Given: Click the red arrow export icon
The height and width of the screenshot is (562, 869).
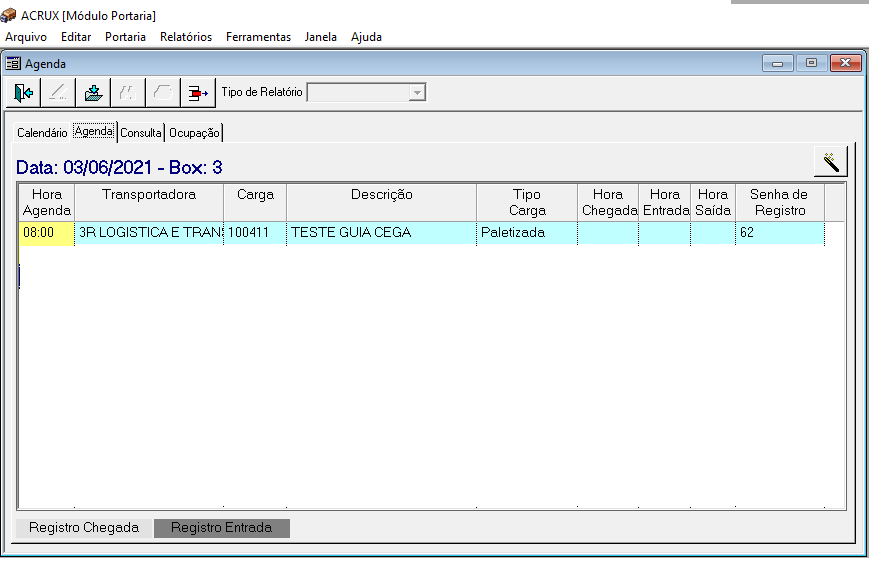Looking at the screenshot, I should tap(198, 93).
